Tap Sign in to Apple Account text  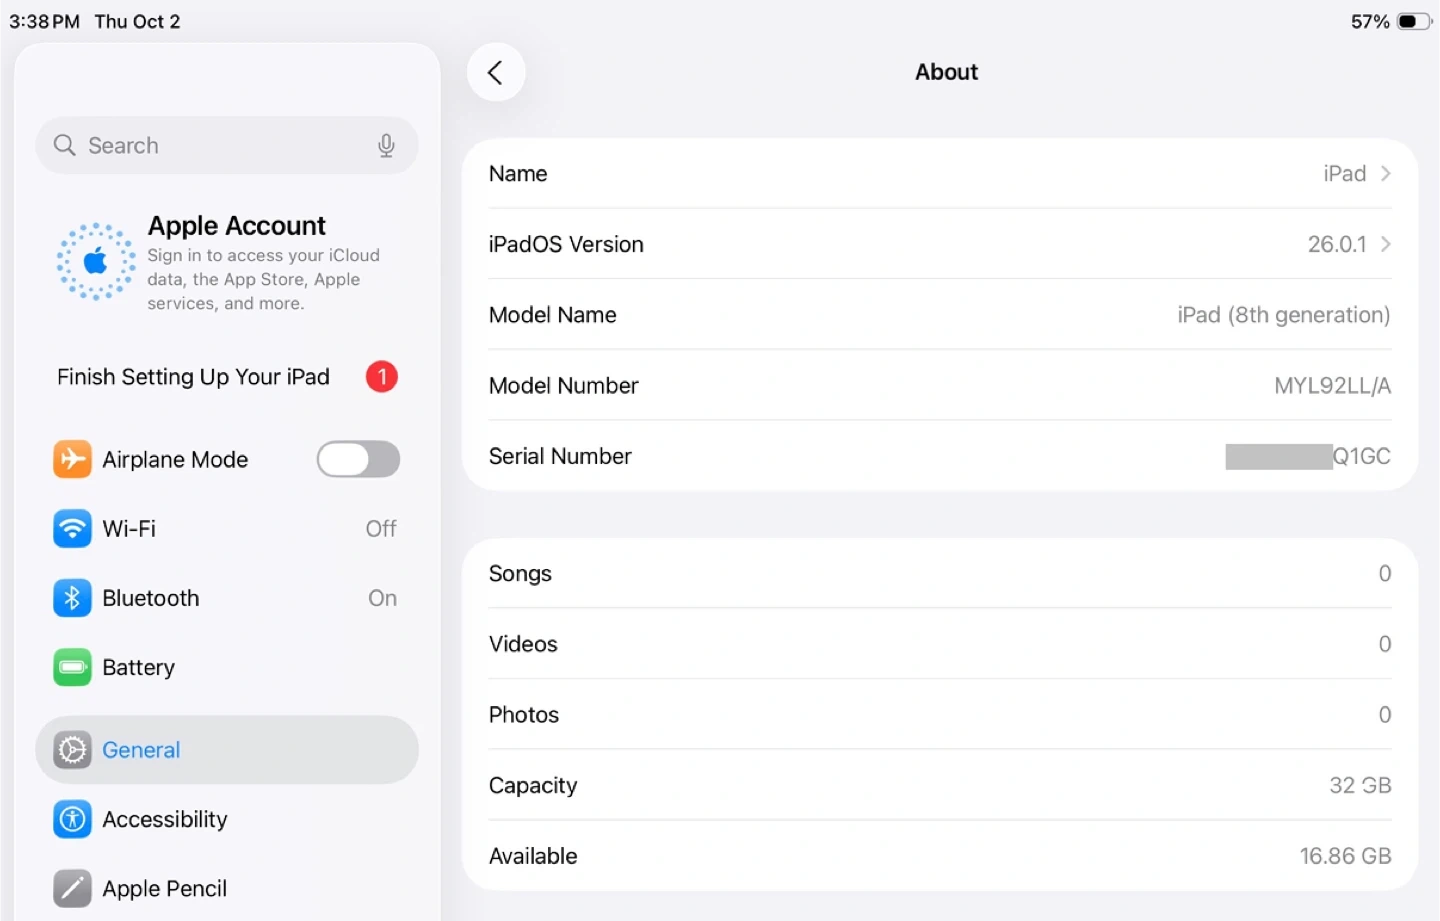pyautogui.click(x=263, y=279)
